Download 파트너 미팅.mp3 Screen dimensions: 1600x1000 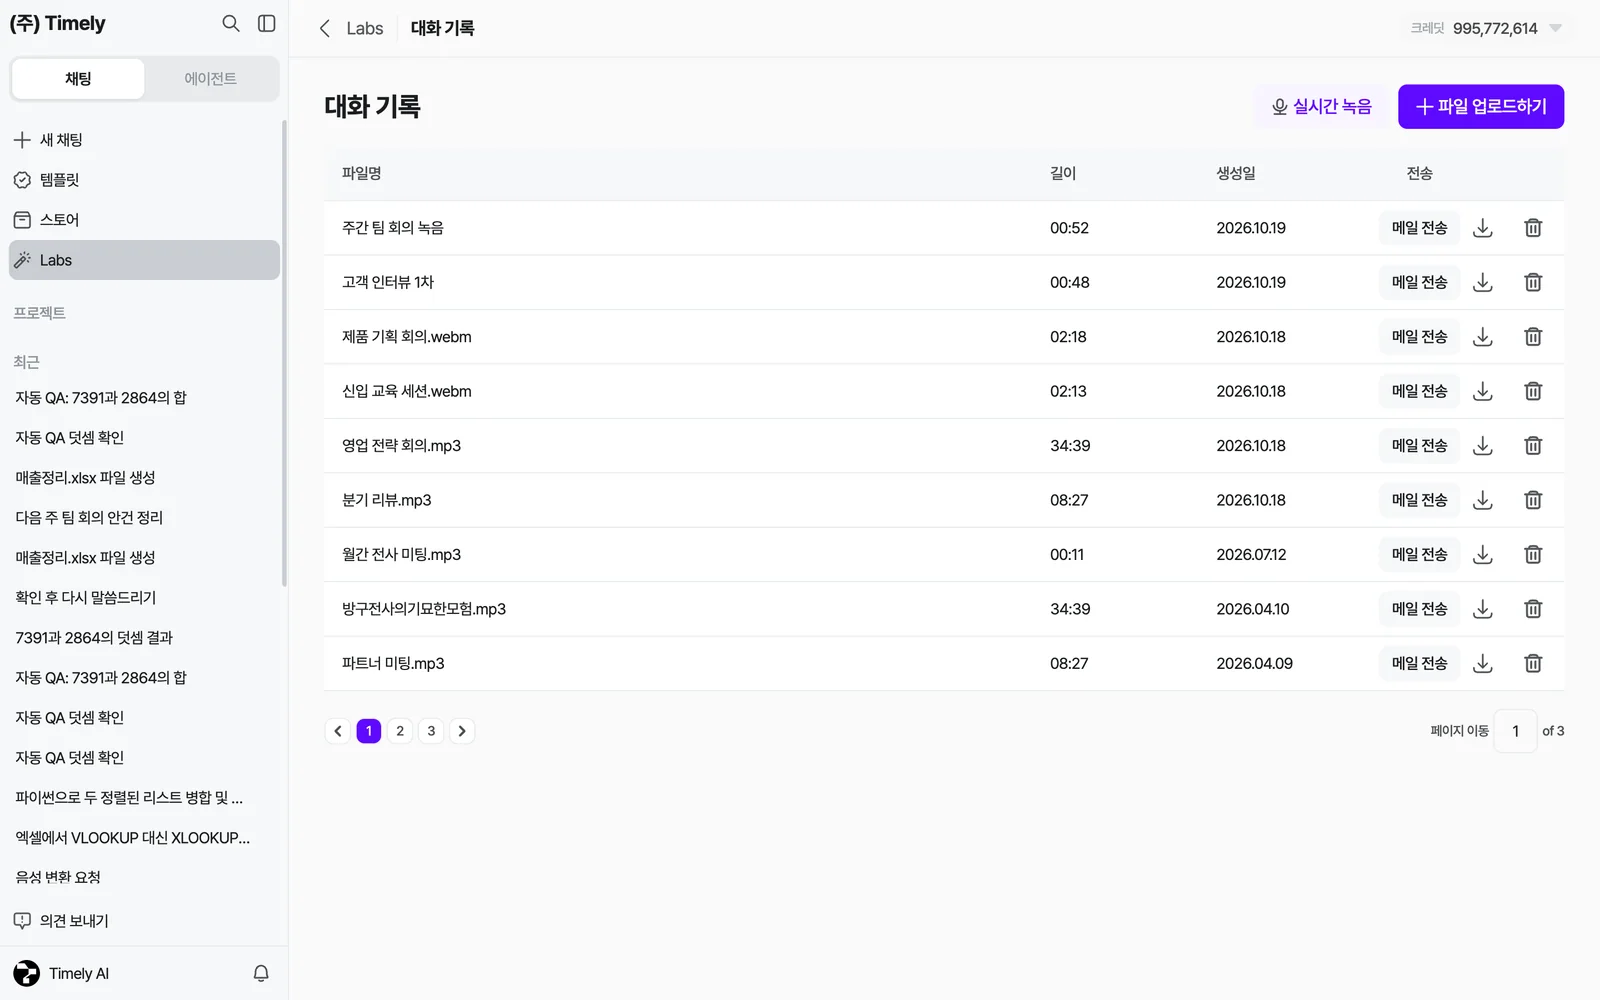[1483, 663]
